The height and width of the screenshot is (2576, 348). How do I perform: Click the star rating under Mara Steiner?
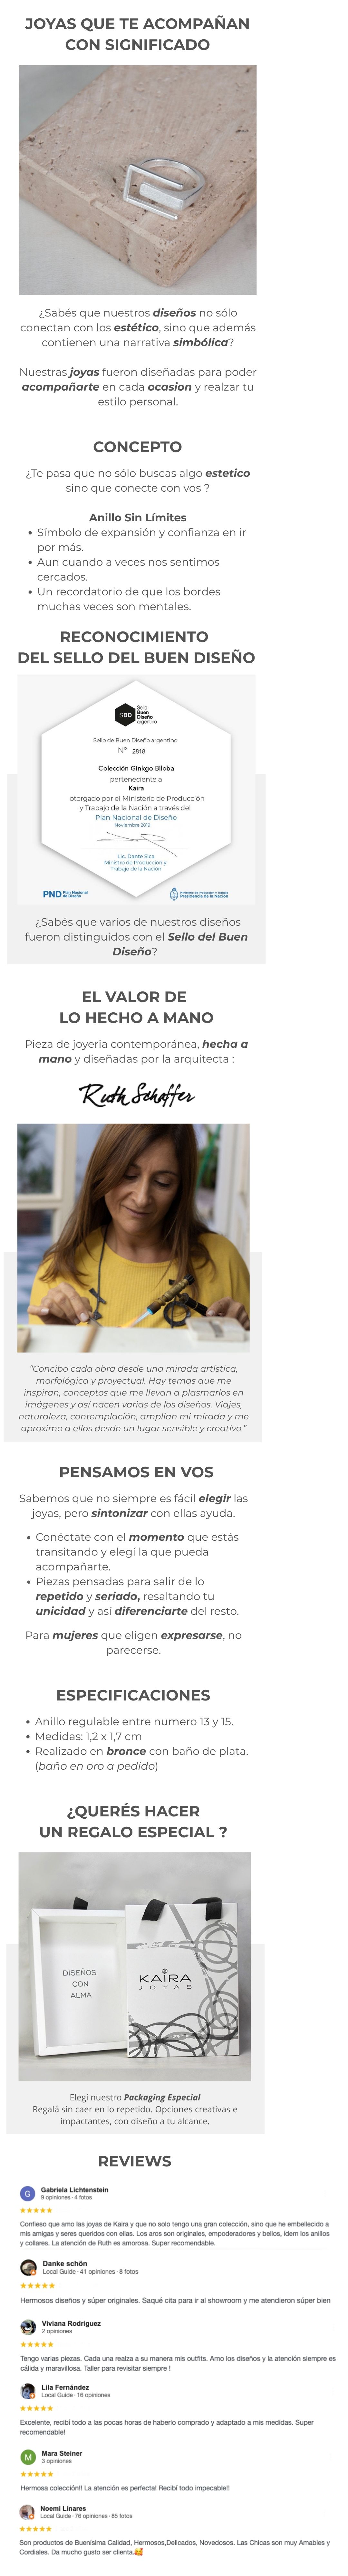click(x=37, y=2474)
